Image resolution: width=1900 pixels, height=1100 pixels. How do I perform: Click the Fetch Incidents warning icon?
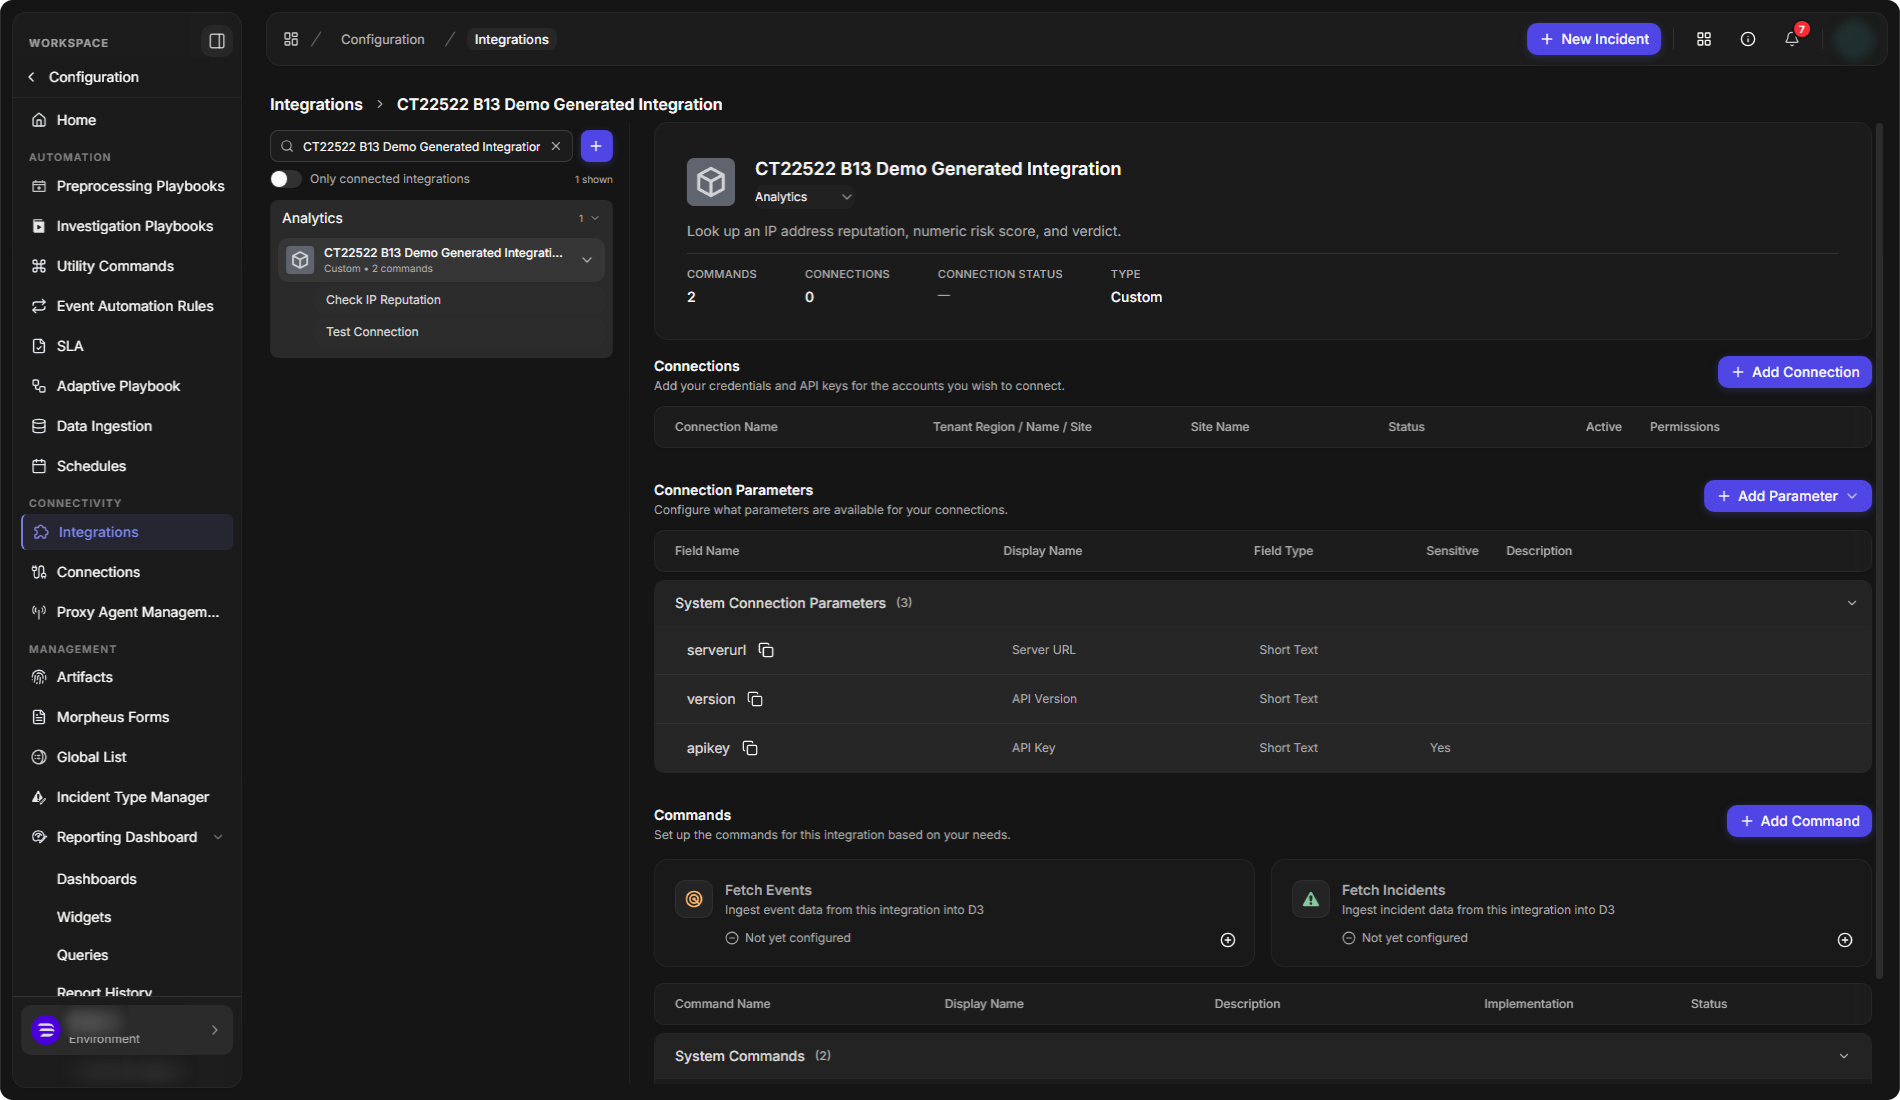pyautogui.click(x=1311, y=899)
